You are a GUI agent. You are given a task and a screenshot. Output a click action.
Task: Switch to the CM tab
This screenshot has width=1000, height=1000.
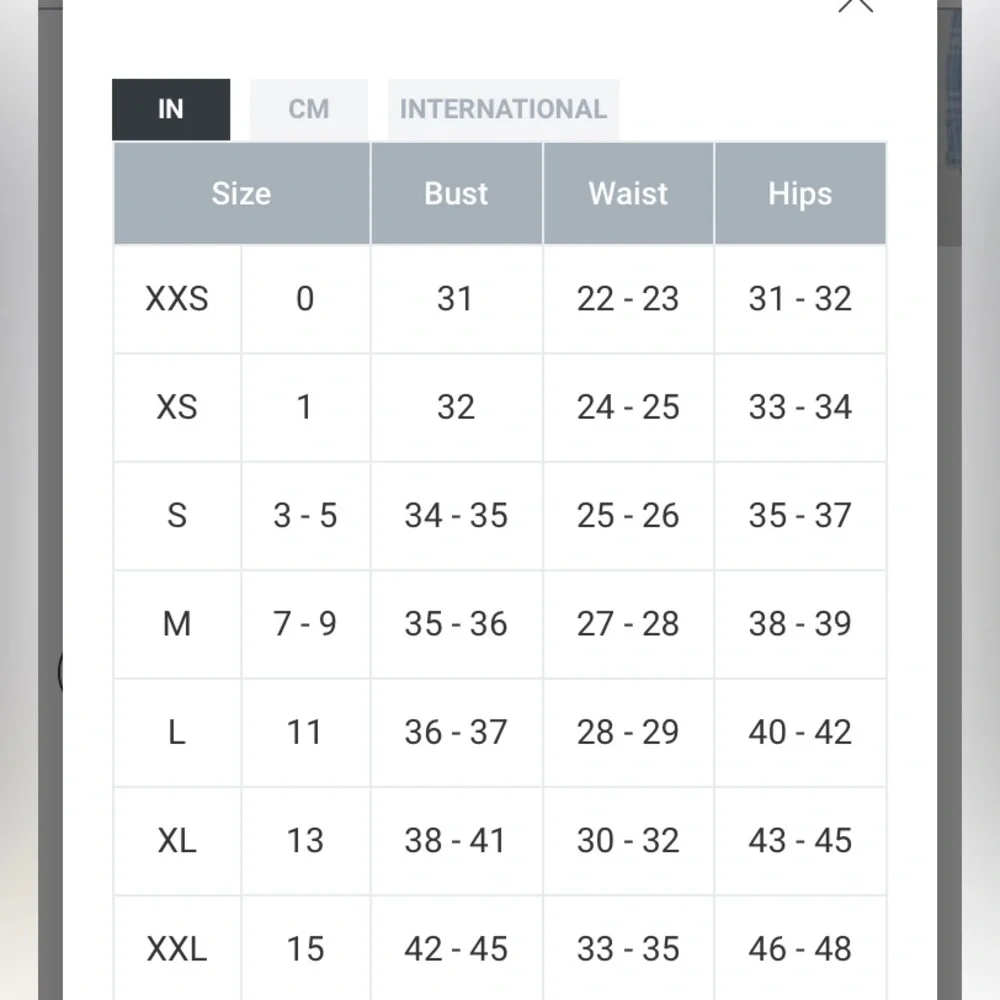coord(309,109)
